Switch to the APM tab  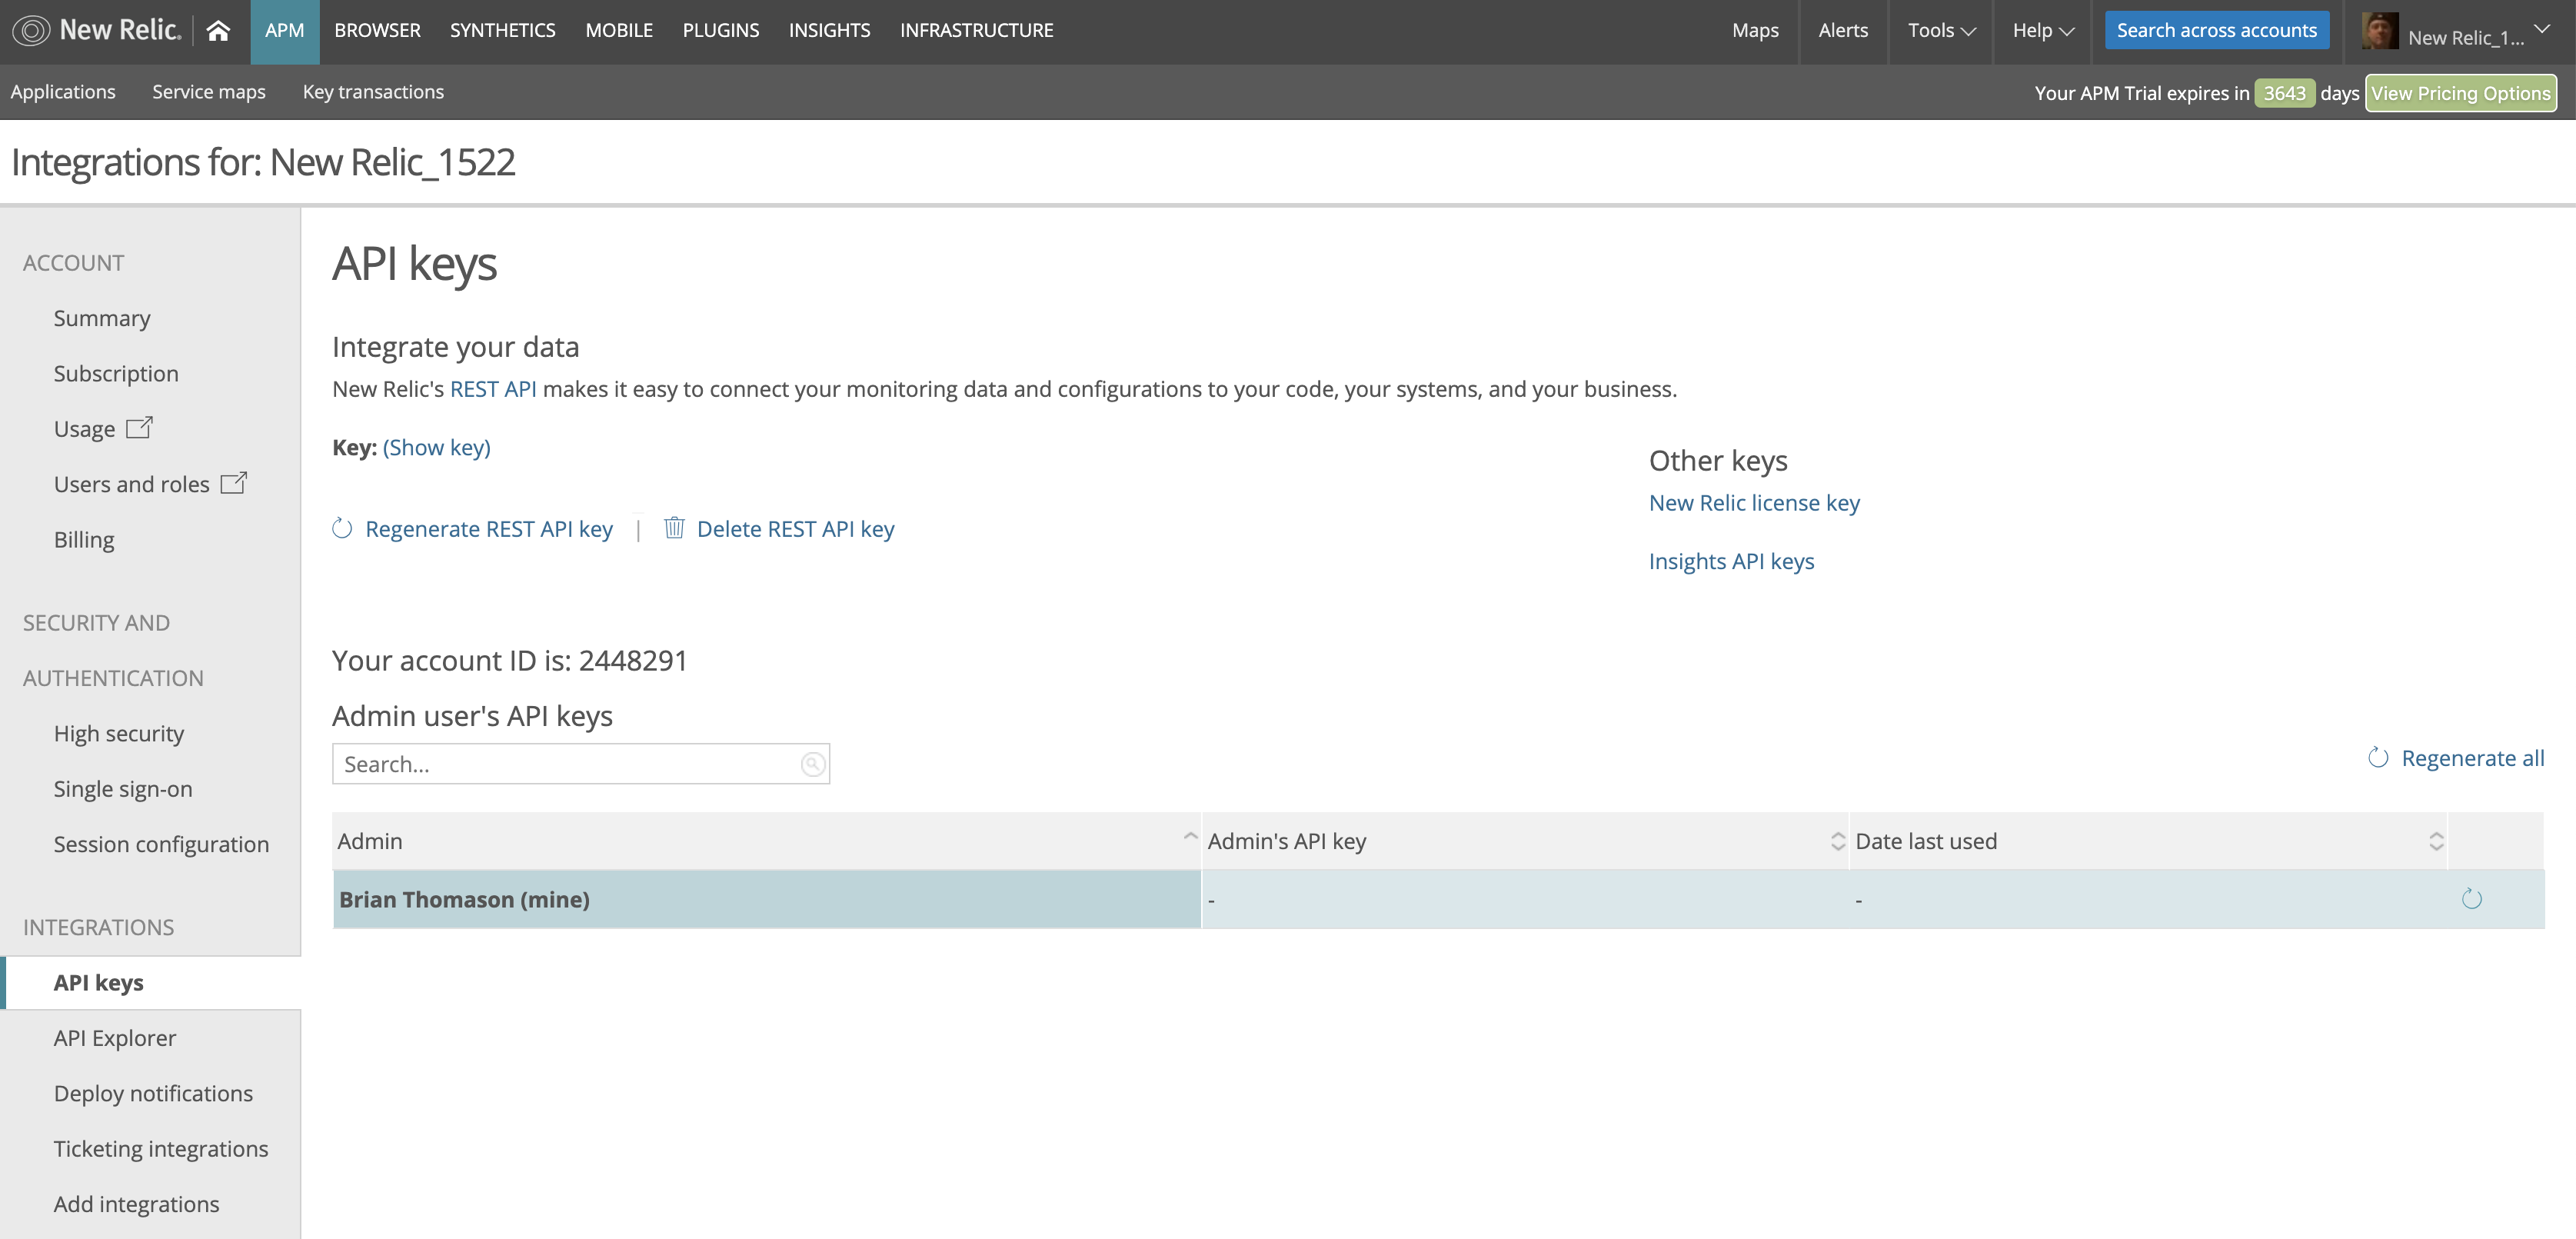click(285, 31)
